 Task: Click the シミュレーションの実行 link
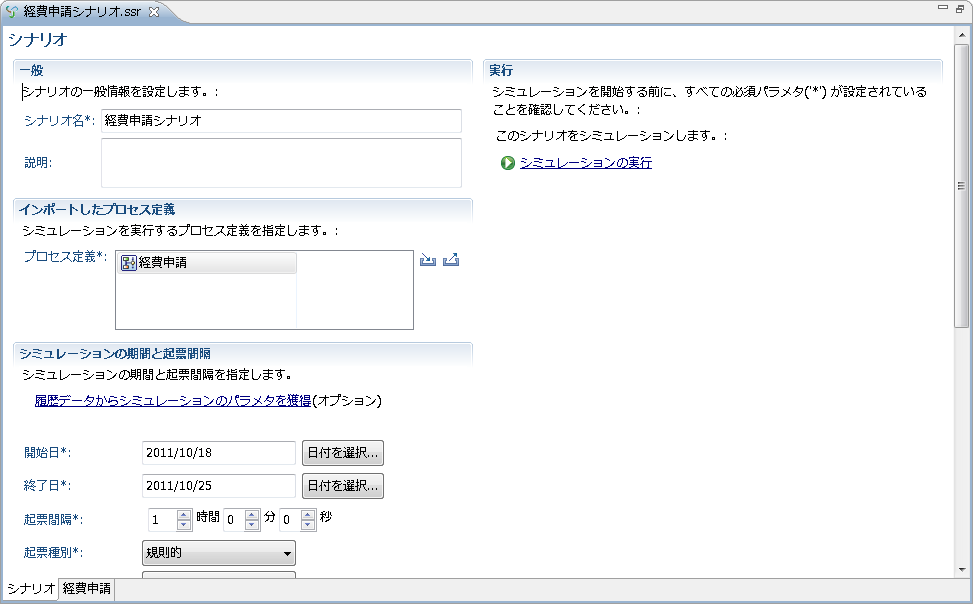(x=586, y=163)
